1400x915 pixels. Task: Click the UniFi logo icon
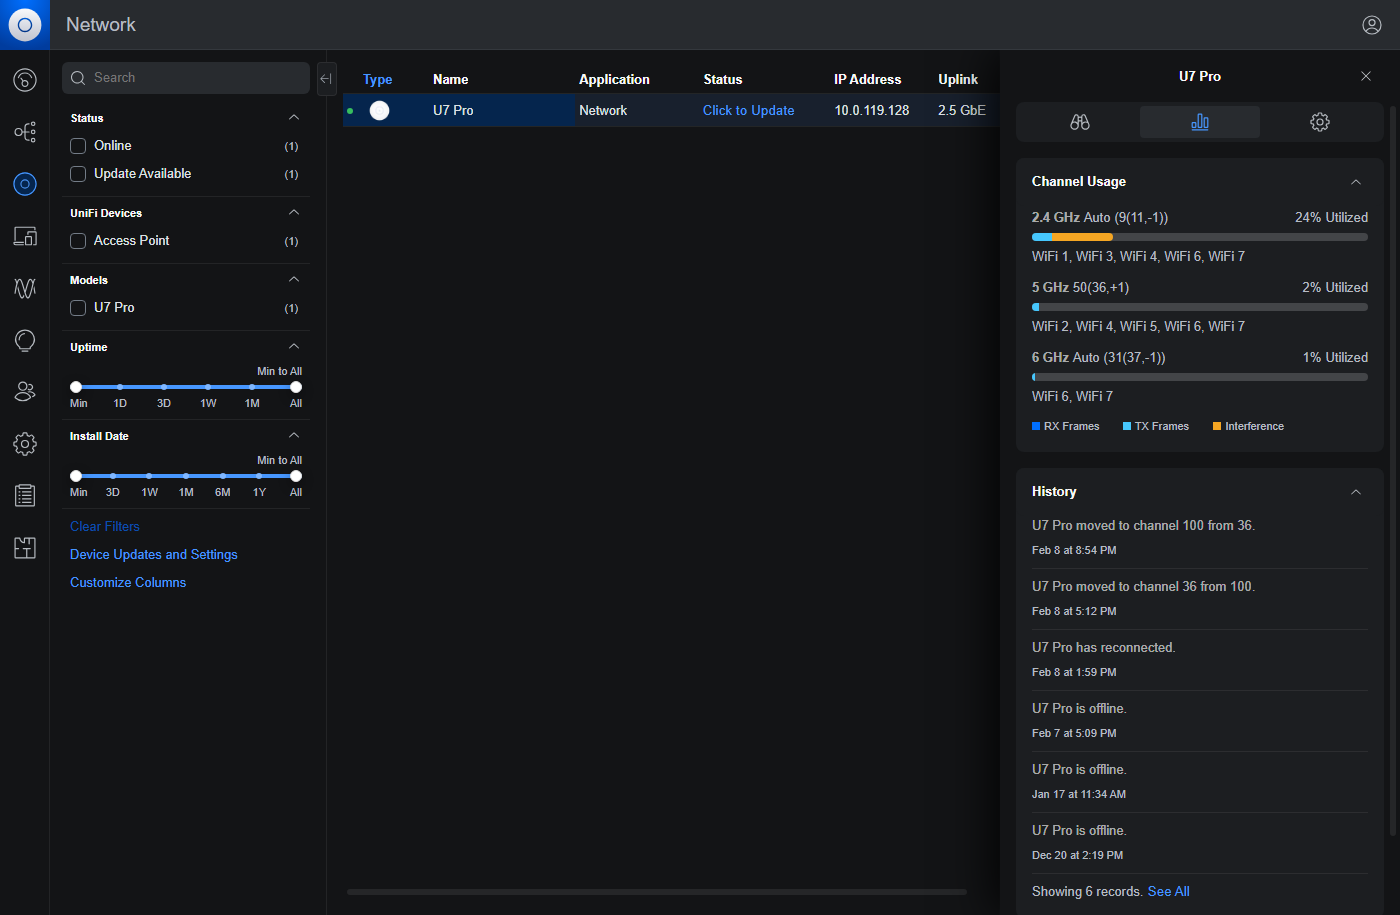(x=25, y=25)
